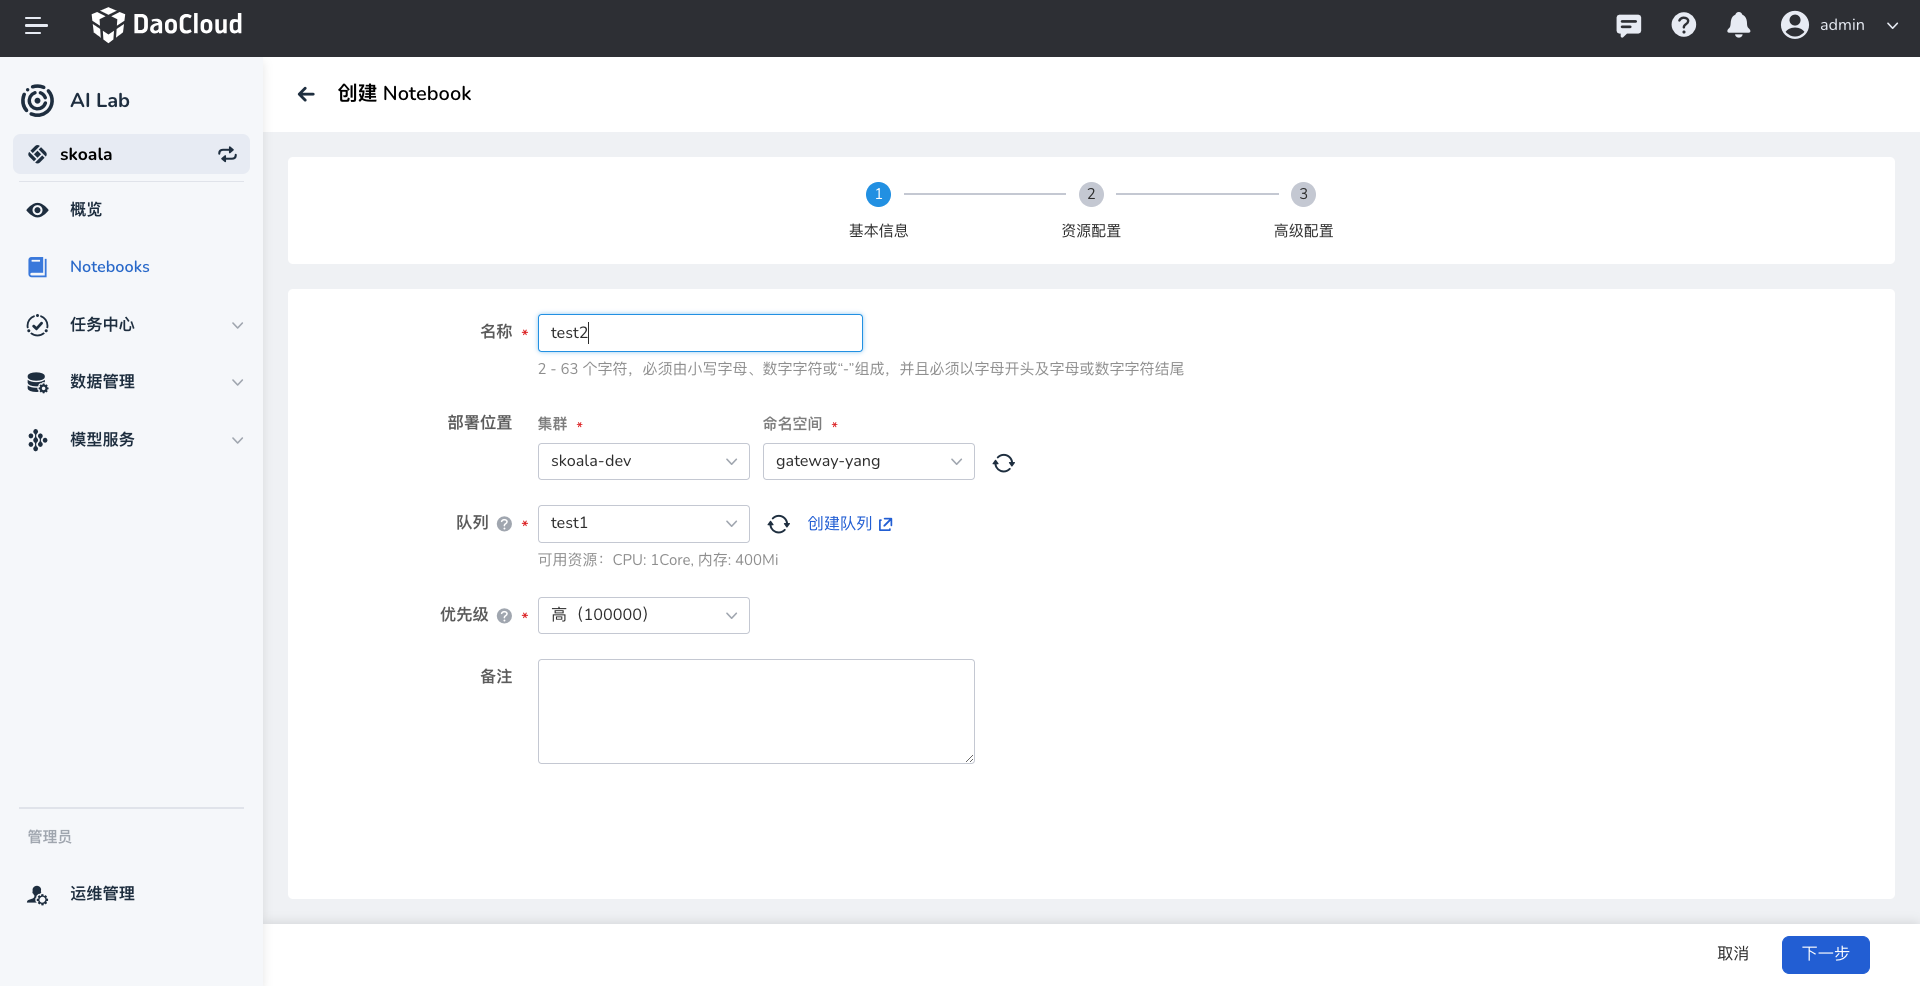
Task: Open the help question mark icon
Action: pyautogui.click(x=1683, y=26)
